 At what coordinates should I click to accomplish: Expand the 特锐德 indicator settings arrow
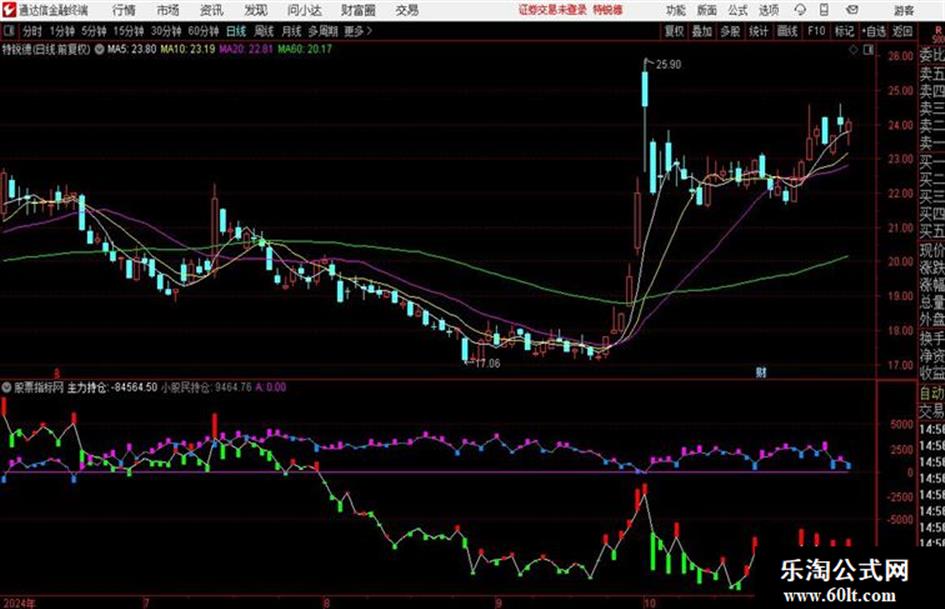tap(99, 49)
